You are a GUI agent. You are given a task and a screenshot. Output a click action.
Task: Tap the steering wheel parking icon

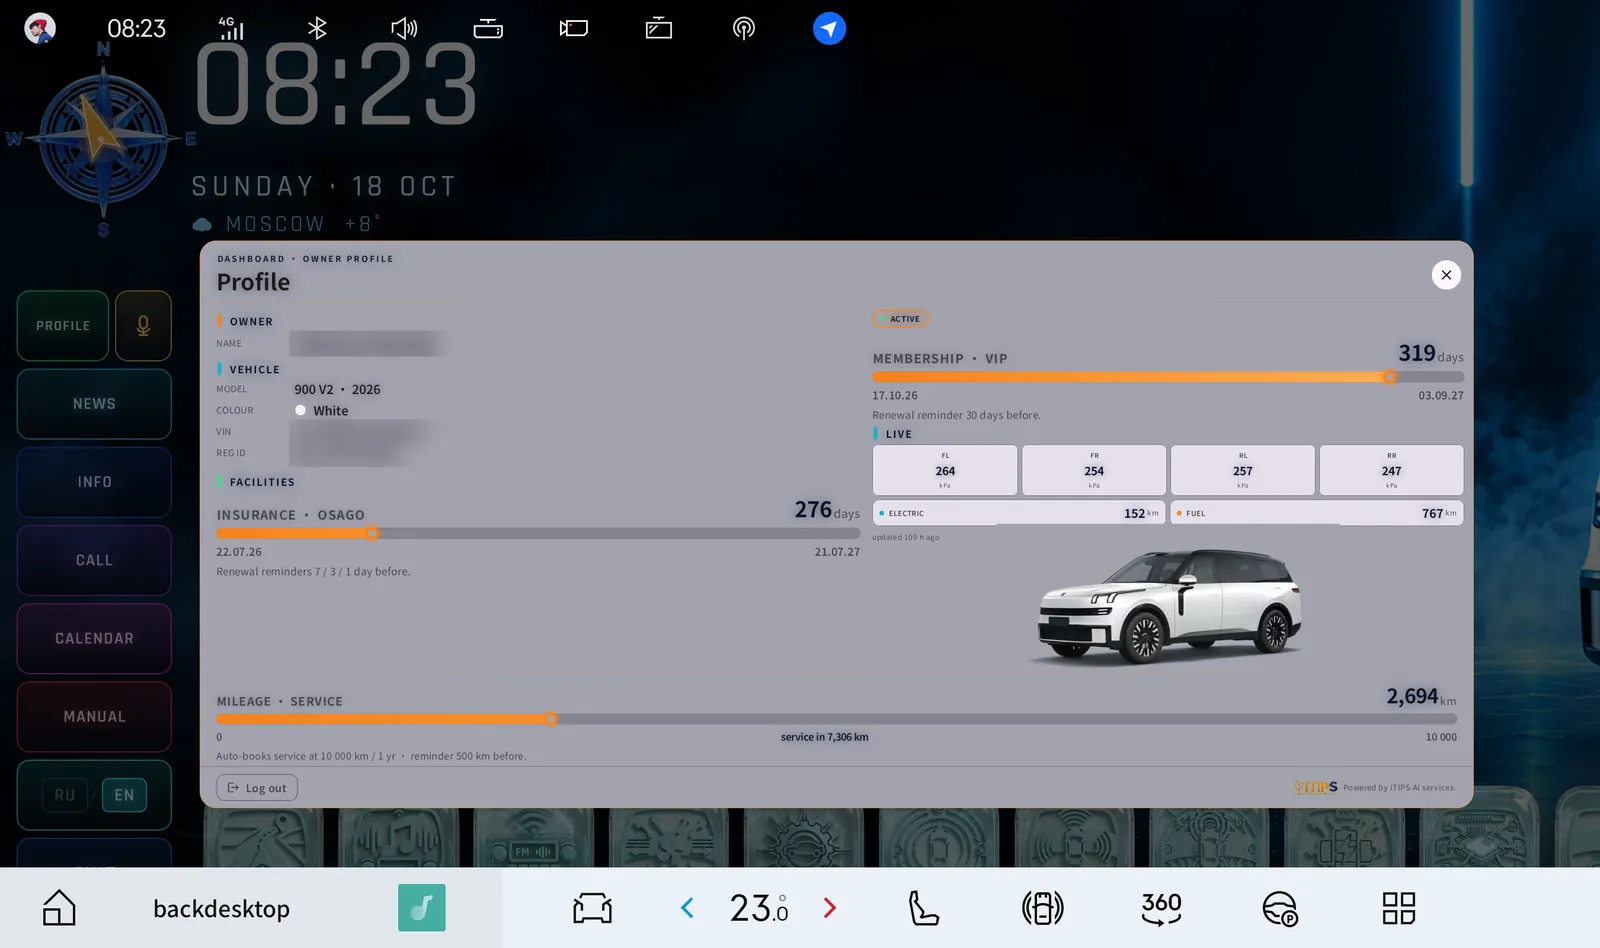coord(1280,908)
